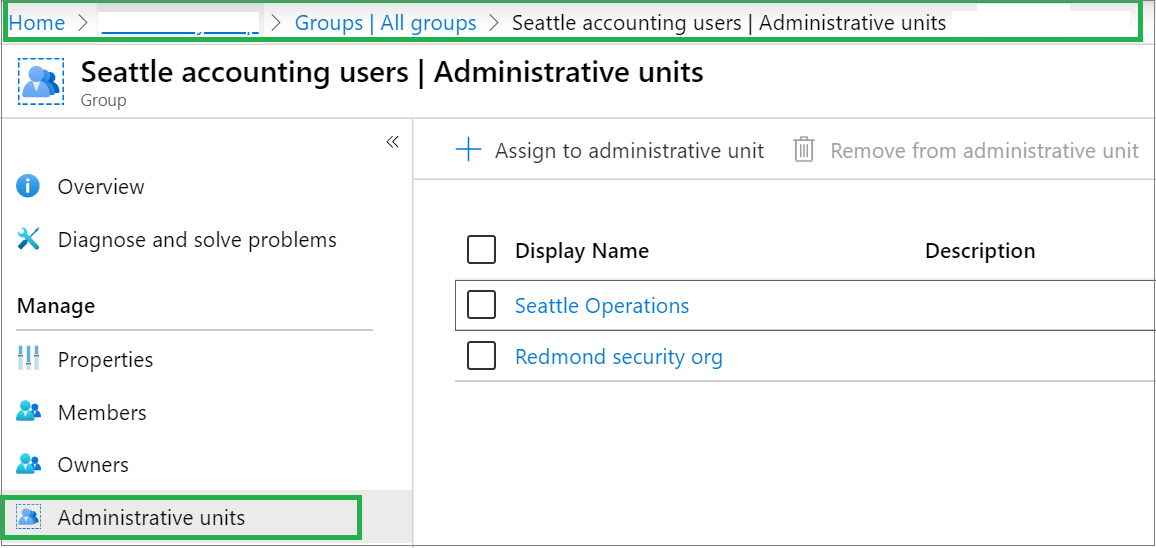The height and width of the screenshot is (548, 1156).
Task: Click the Administrative units sidebar icon
Action: 29,517
